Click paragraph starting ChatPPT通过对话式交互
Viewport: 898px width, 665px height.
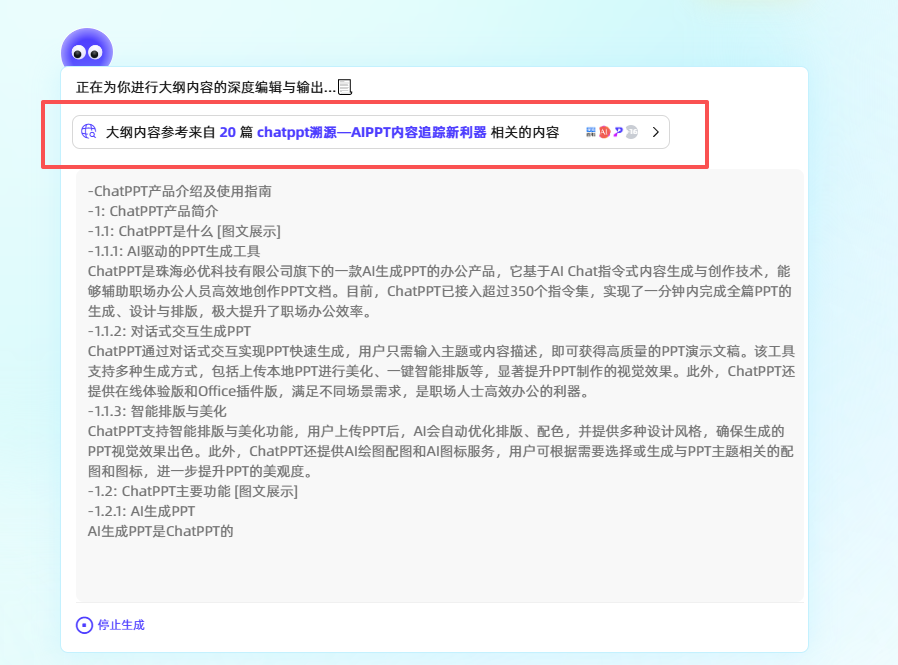pos(441,371)
